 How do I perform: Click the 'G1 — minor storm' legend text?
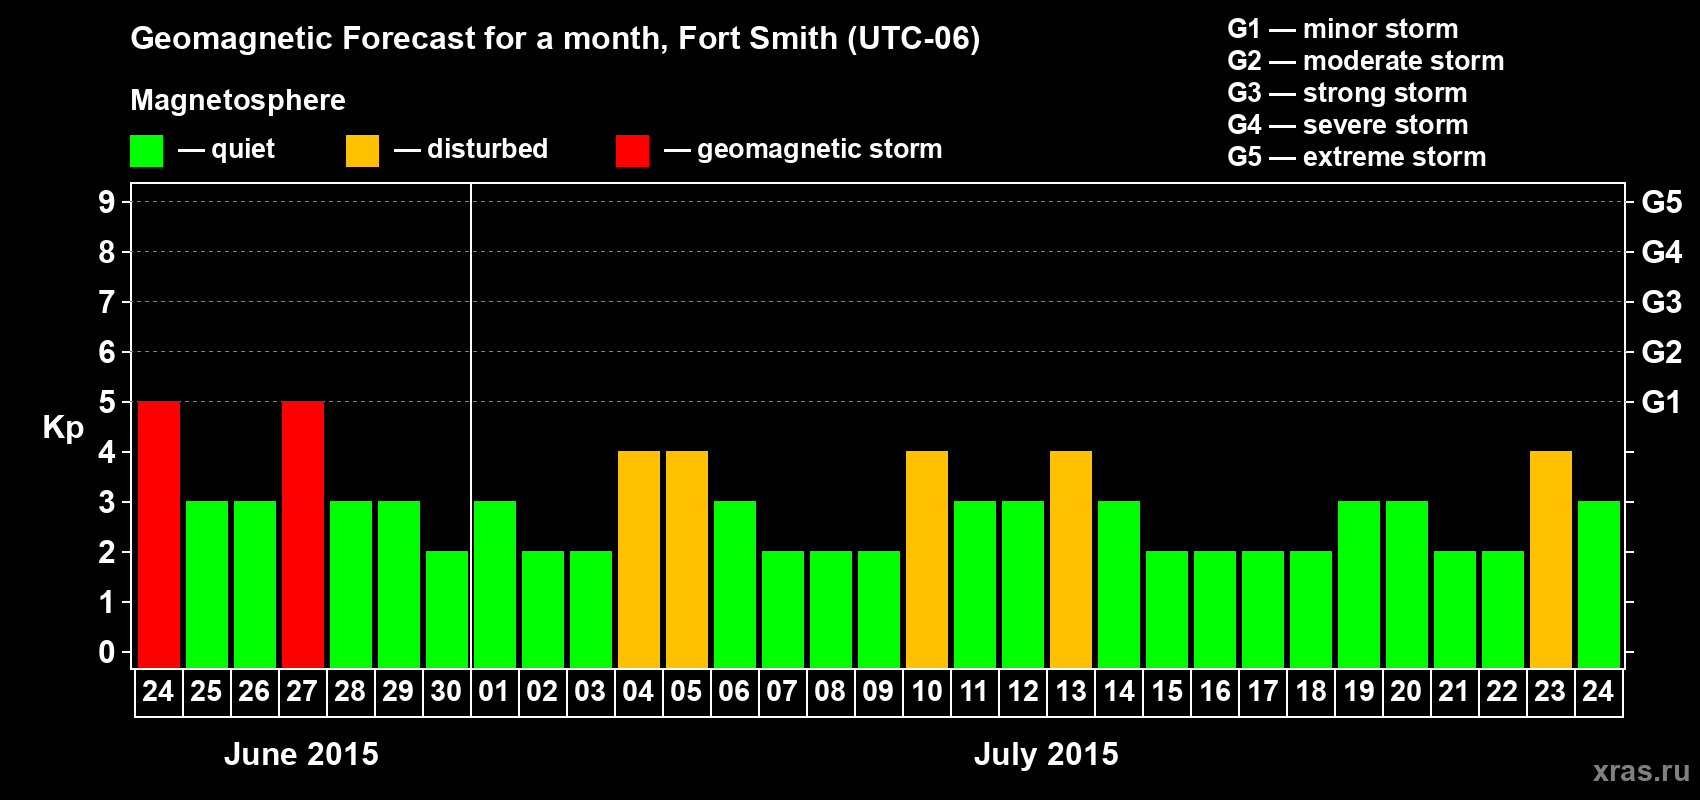(x=1343, y=29)
